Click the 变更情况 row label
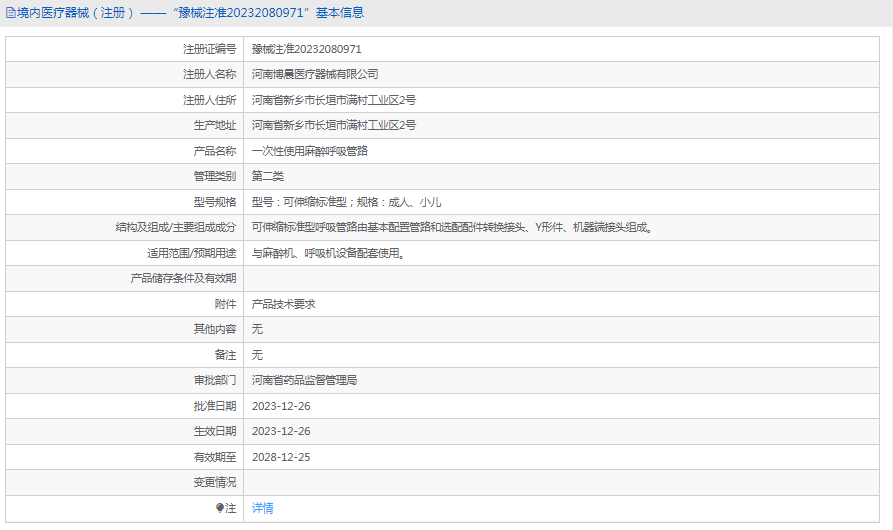 click(215, 482)
